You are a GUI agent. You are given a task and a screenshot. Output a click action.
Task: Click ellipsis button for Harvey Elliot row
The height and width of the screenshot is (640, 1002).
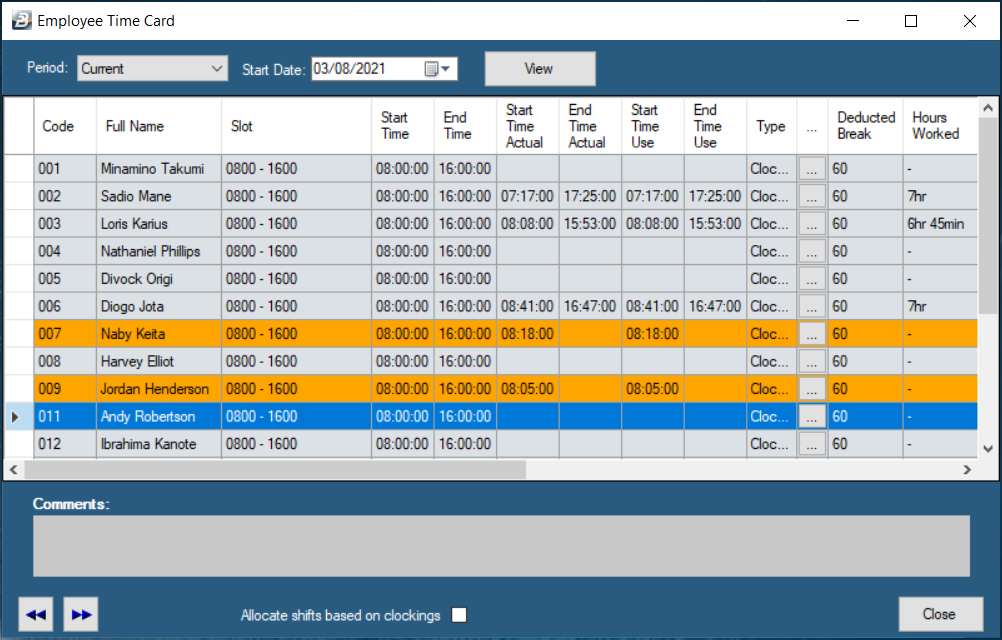click(x=812, y=362)
